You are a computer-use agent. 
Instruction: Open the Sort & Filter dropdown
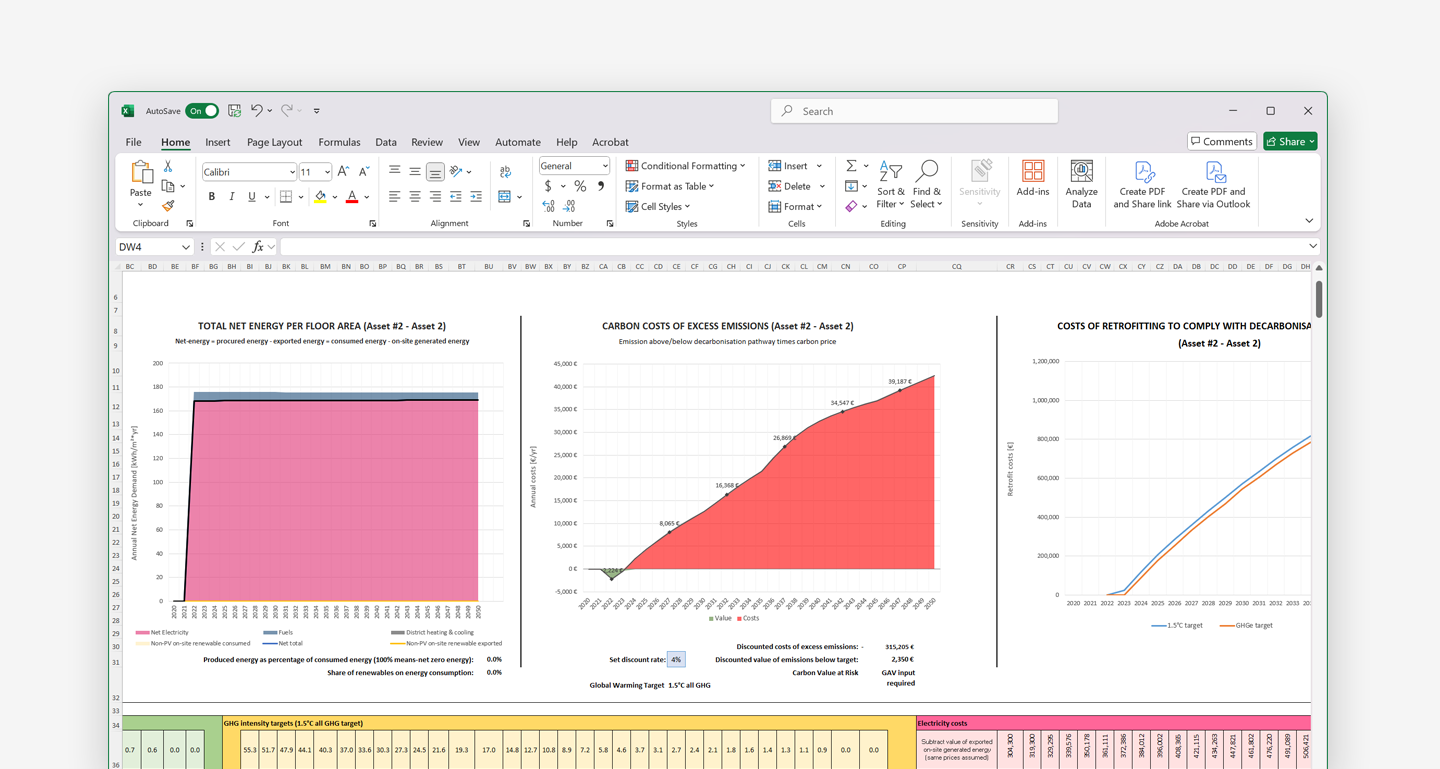[x=890, y=184]
